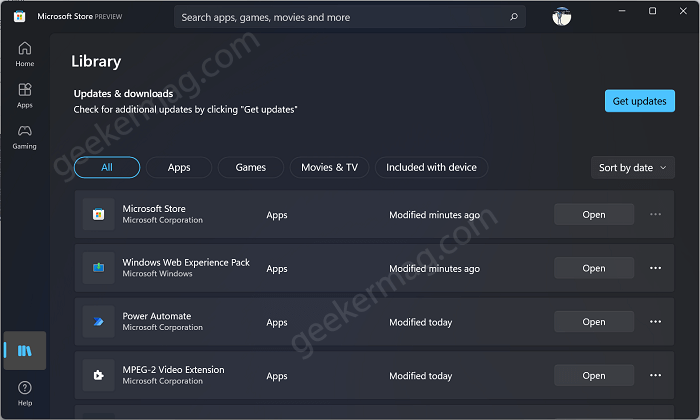Image resolution: width=700 pixels, height=420 pixels.
Task: Click the search magnifier icon
Action: click(514, 17)
